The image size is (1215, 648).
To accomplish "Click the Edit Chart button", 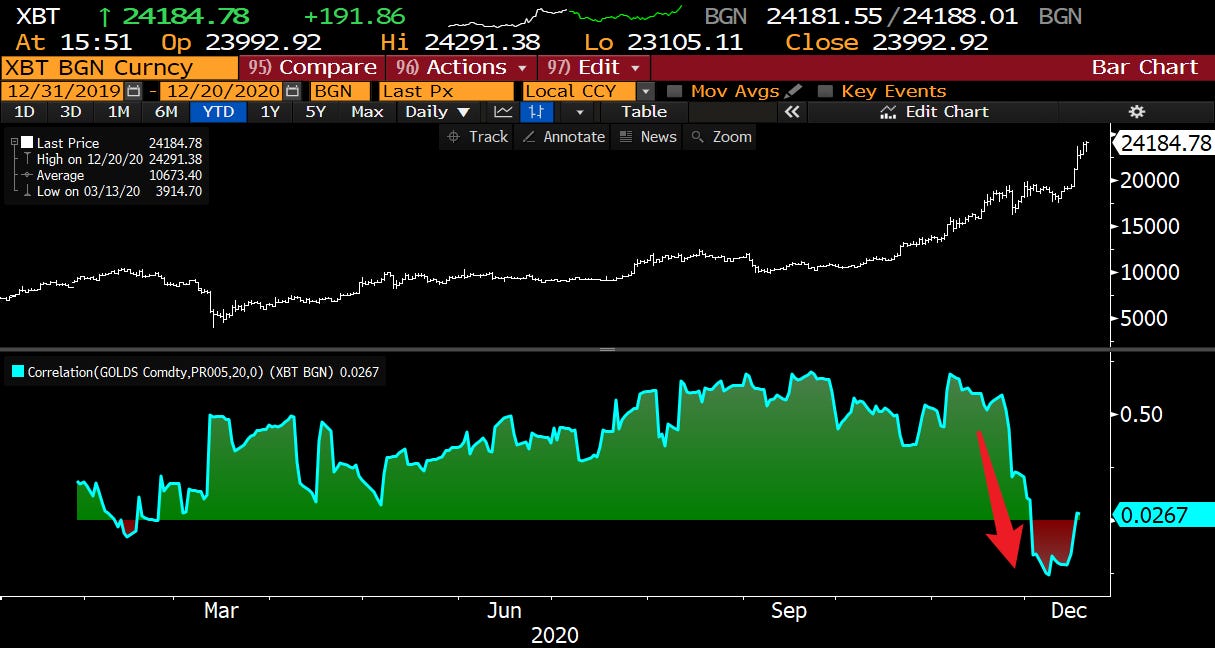I will point(934,112).
